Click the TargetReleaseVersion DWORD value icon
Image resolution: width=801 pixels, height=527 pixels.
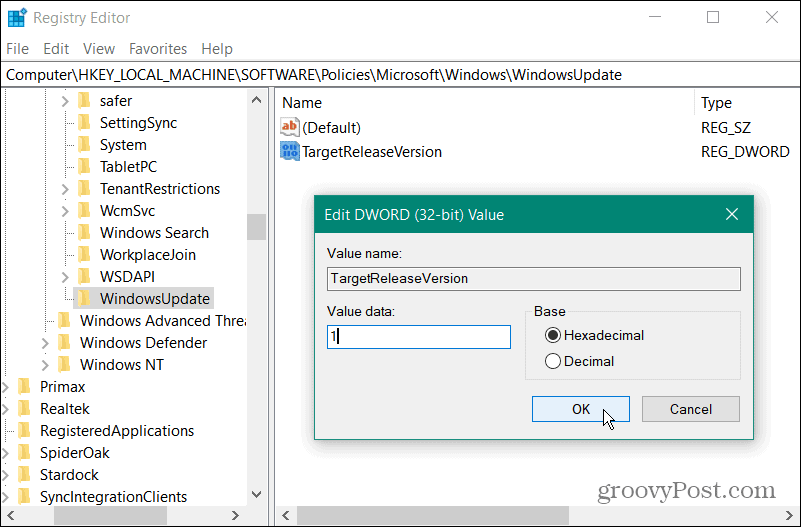click(290, 152)
